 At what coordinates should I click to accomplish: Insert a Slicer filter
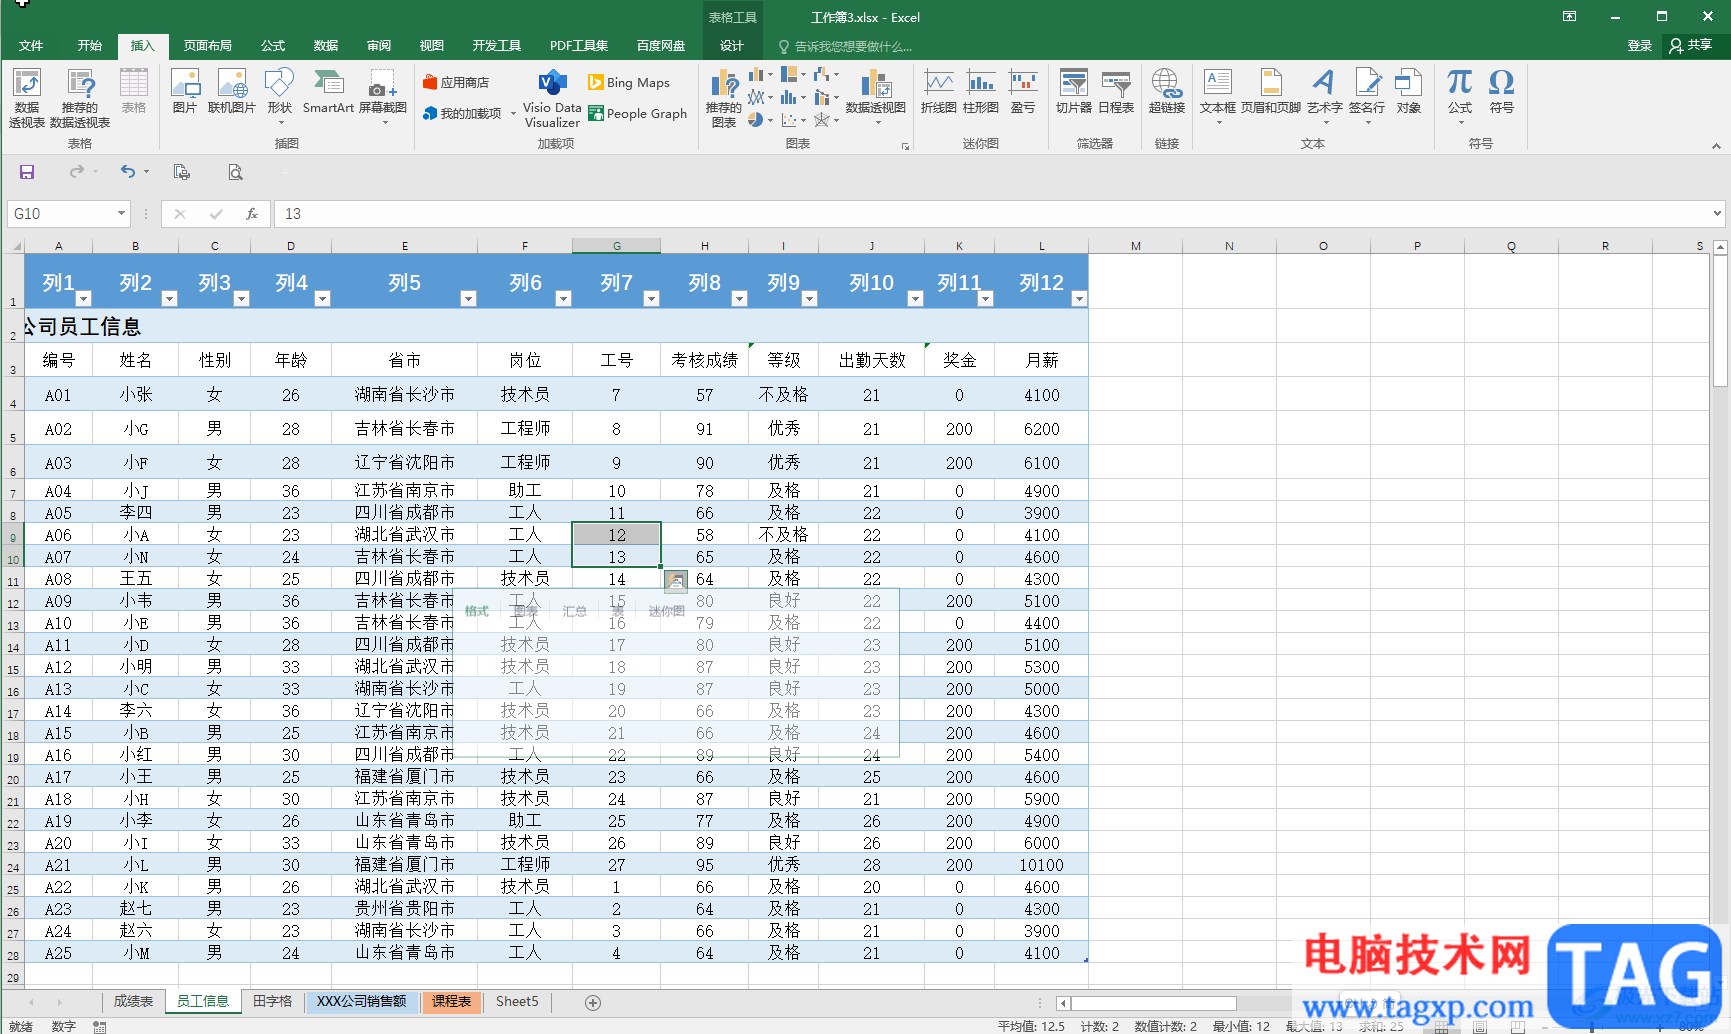click(1074, 91)
